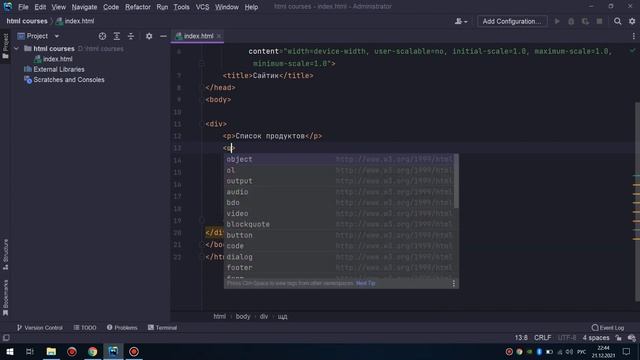
Task: Choose dialog from autocomplete list
Action: pos(339,257)
